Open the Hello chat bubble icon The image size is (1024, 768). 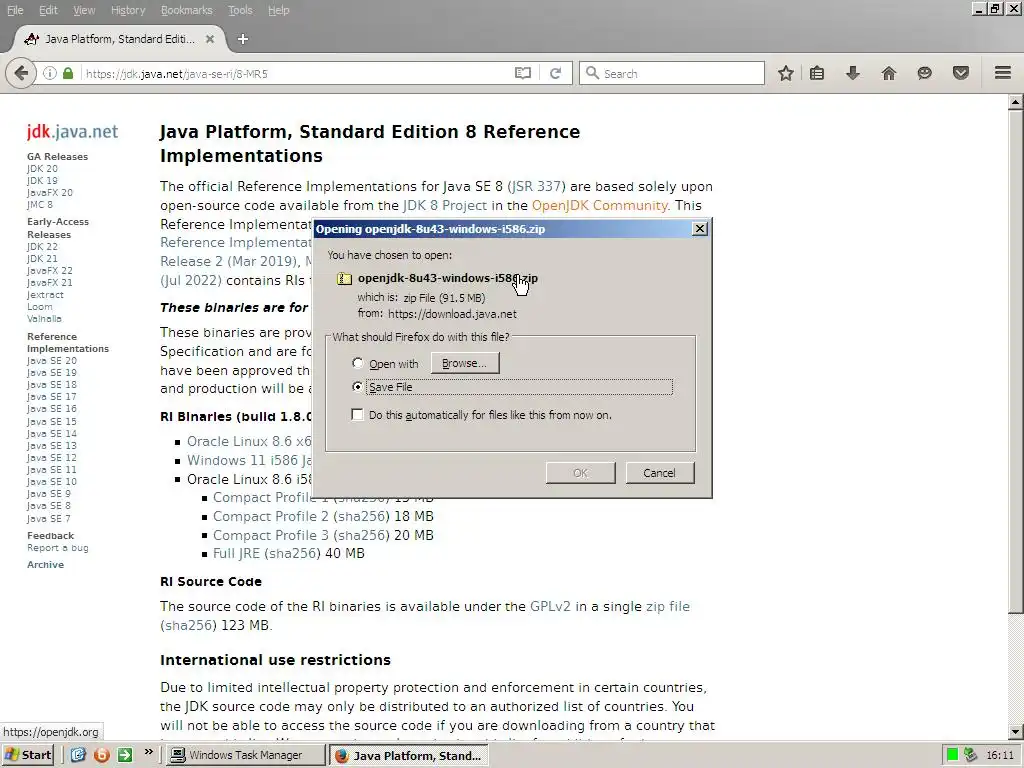pos(924,73)
